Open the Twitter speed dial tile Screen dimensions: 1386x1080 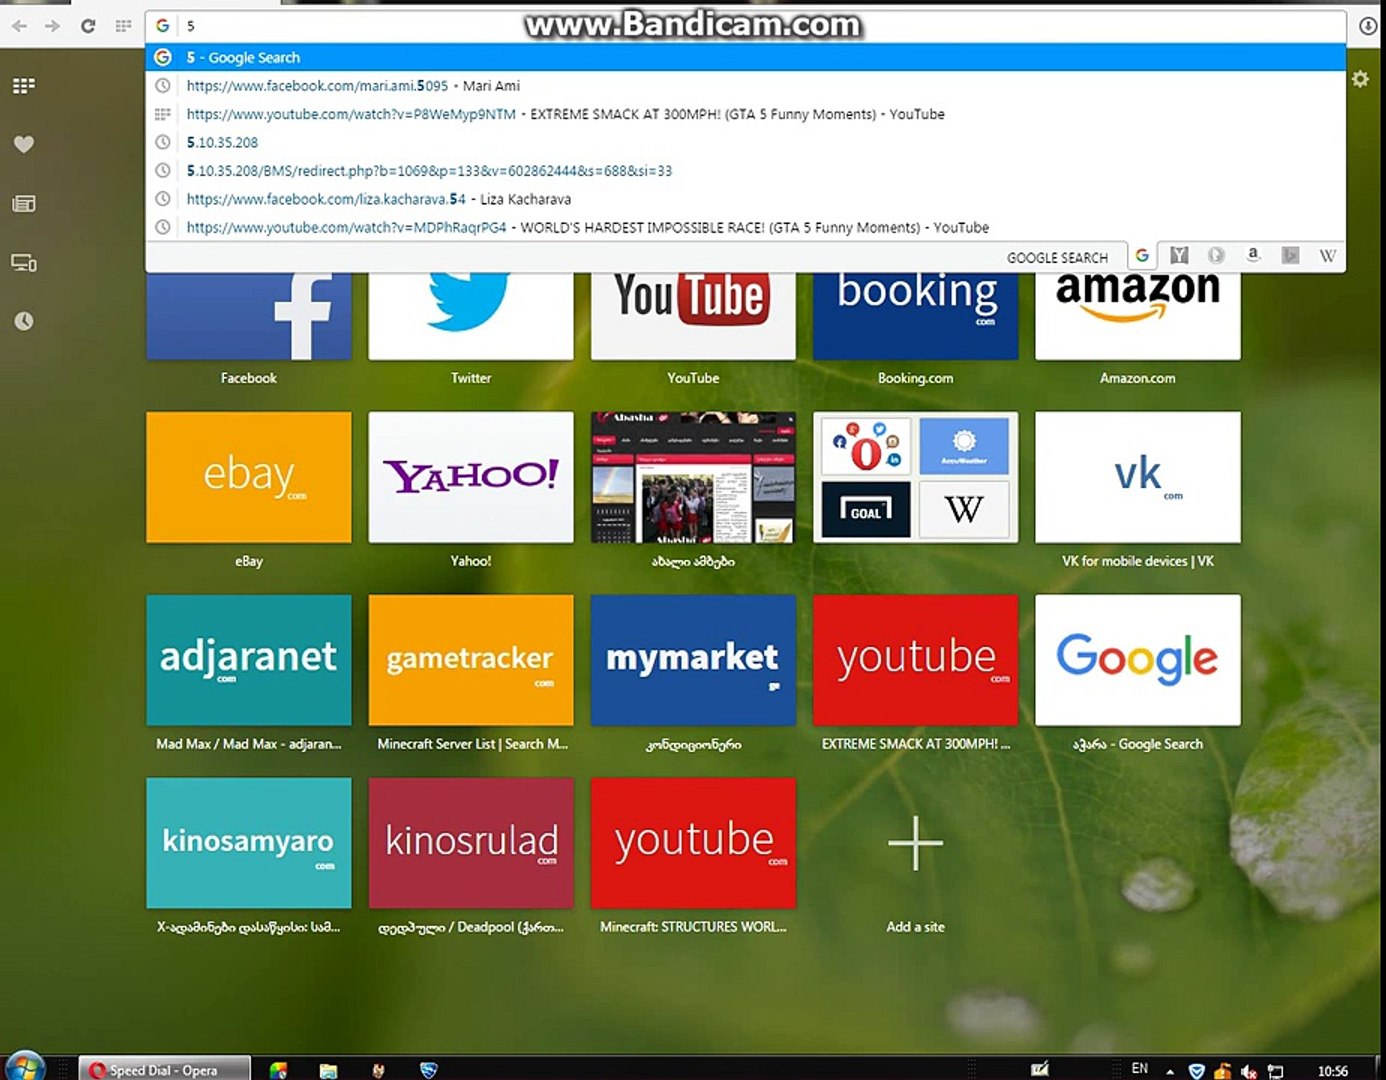click(x=471, y=316)
